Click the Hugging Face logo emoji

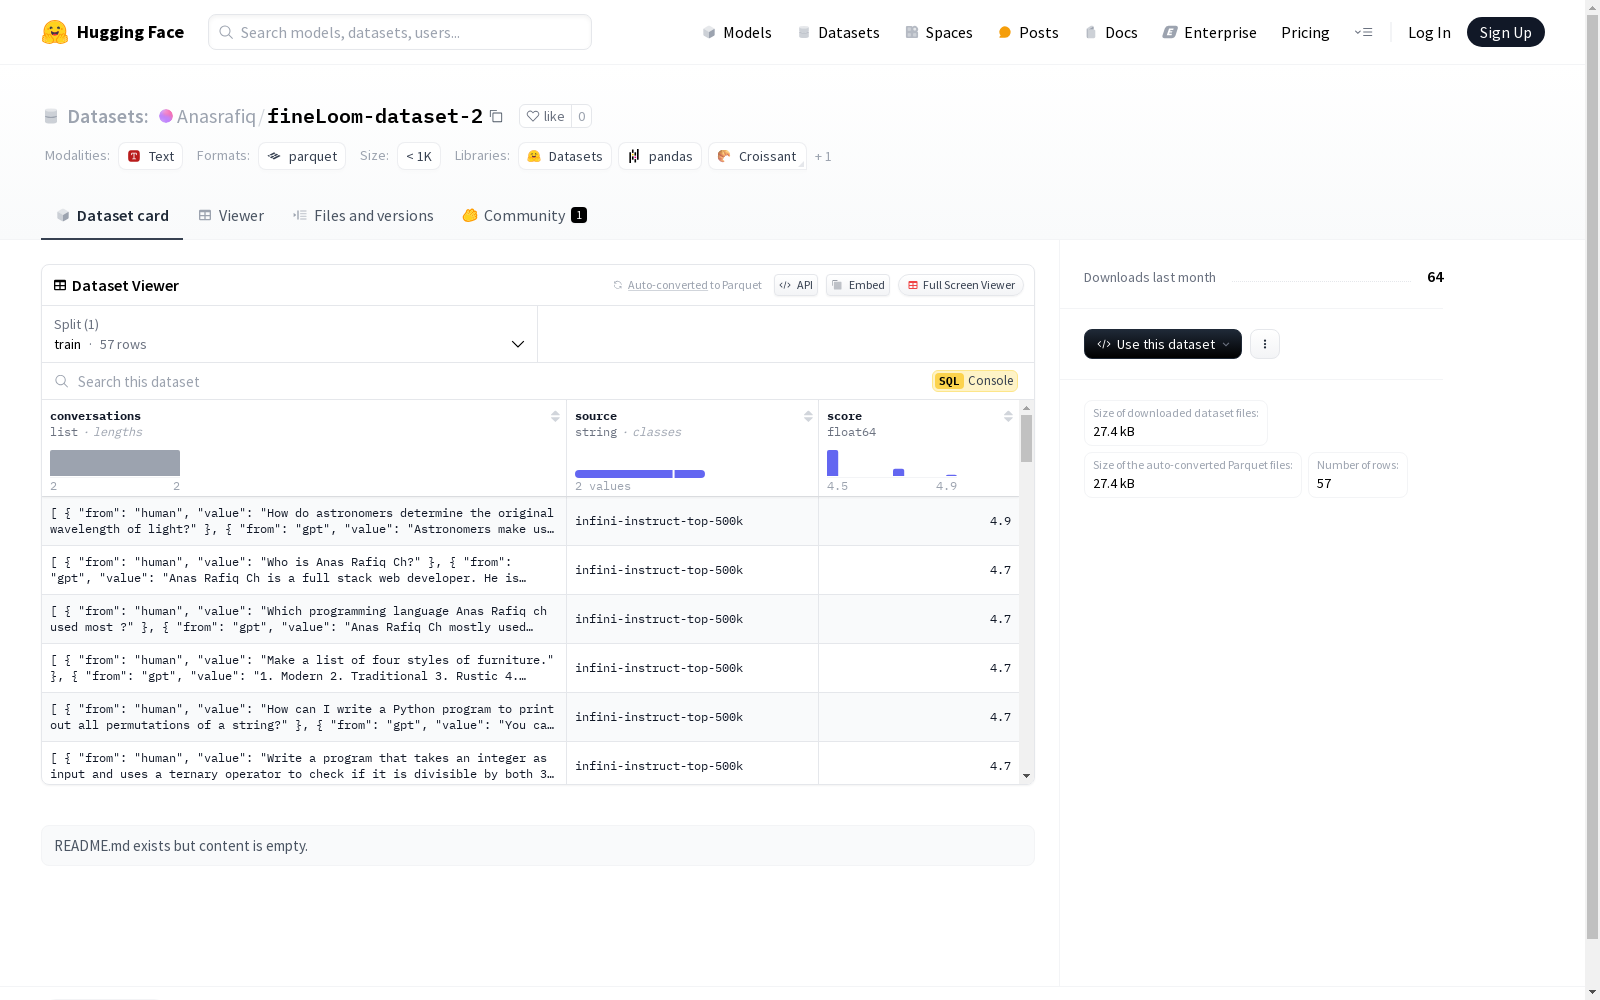point(55,32)
